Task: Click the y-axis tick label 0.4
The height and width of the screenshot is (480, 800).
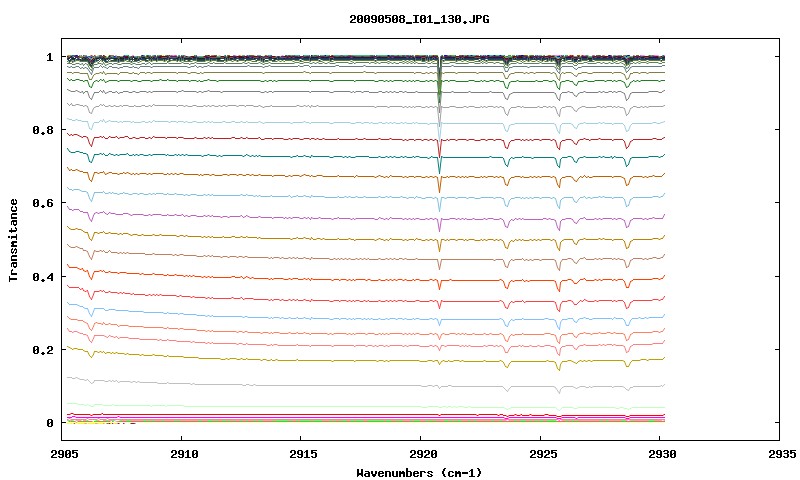Action: pyautogui.click(x=43, y=276)
